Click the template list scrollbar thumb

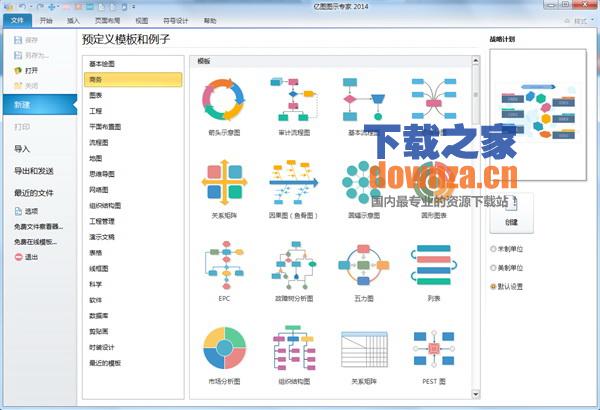pyautogui.click(x=476, y=94)
